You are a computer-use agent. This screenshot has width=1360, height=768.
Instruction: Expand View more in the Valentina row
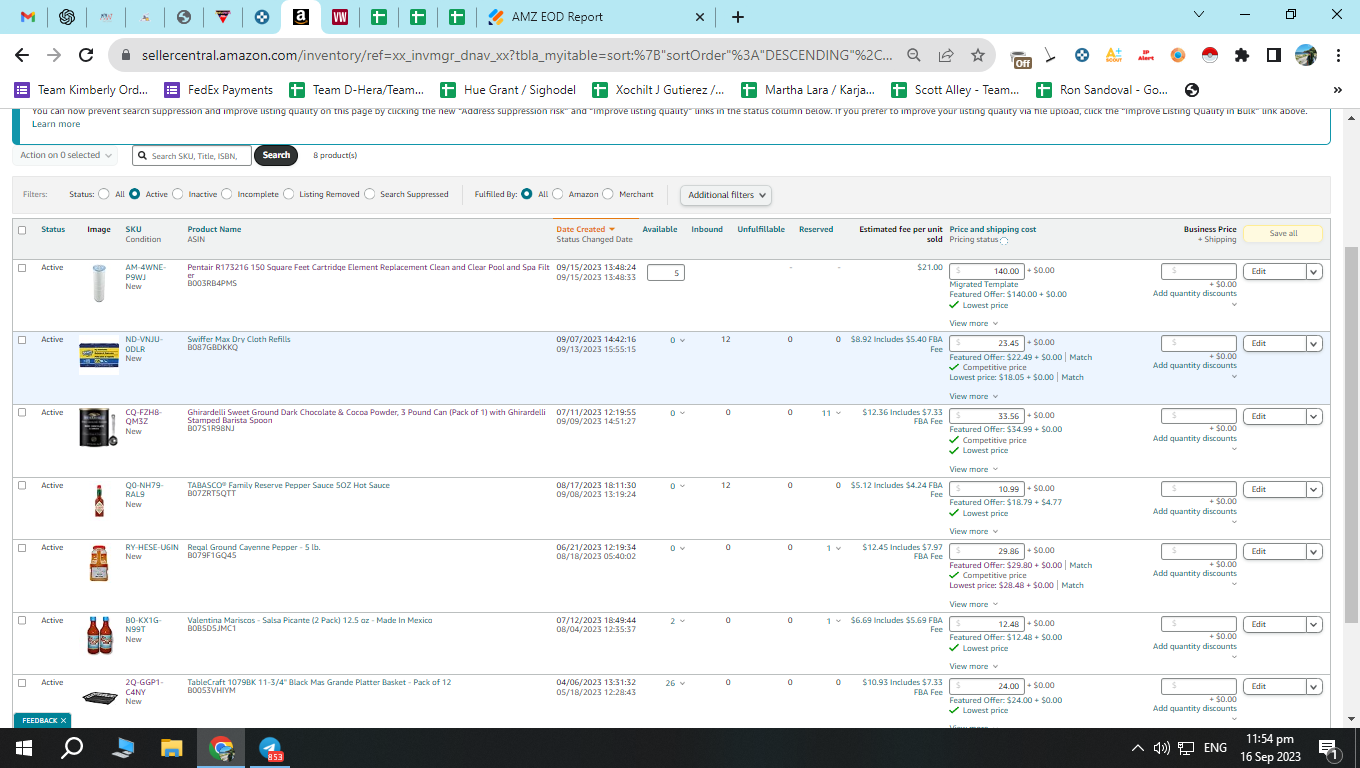coord(972,666)
